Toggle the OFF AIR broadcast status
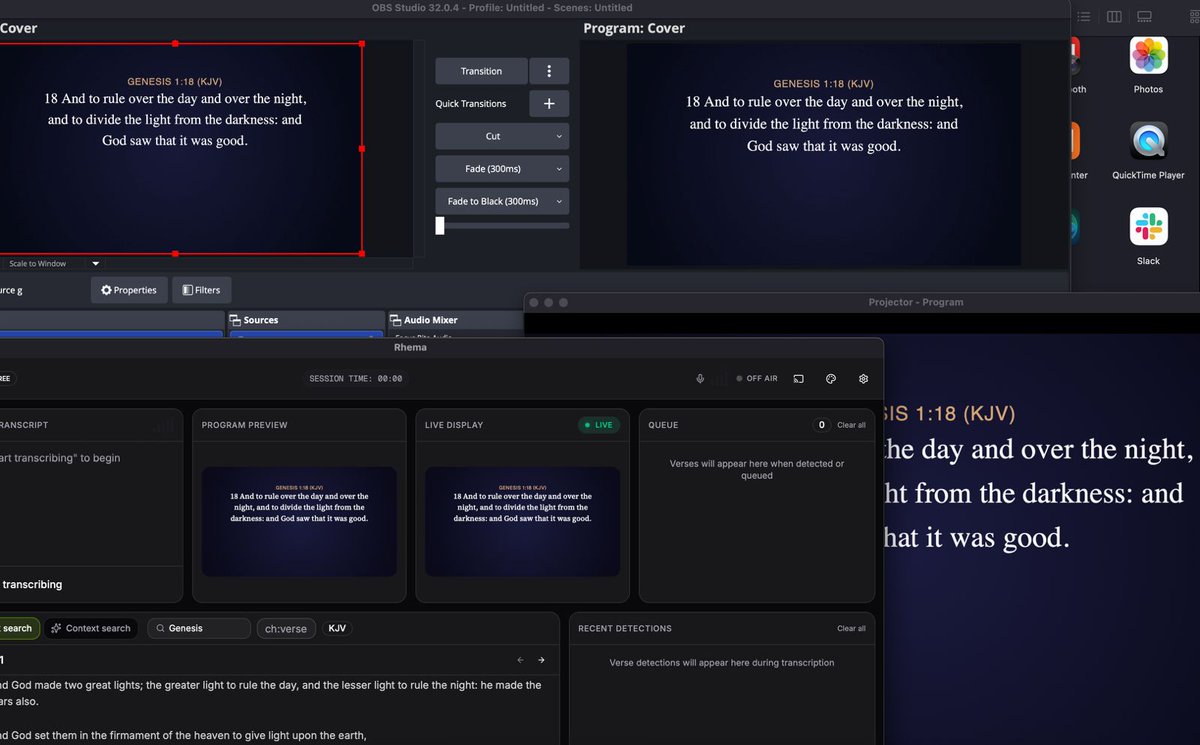Viewport: 1200px width, 745px height. coord(757,378)
